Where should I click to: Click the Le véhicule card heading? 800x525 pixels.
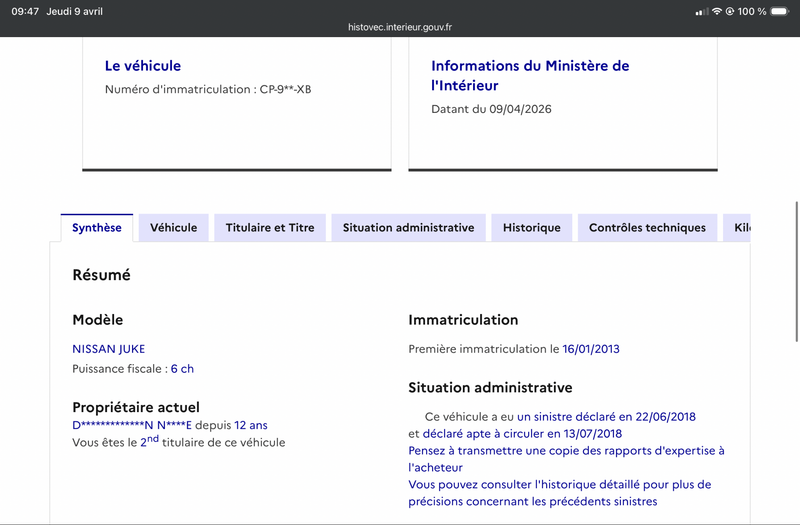click(143, 66)
